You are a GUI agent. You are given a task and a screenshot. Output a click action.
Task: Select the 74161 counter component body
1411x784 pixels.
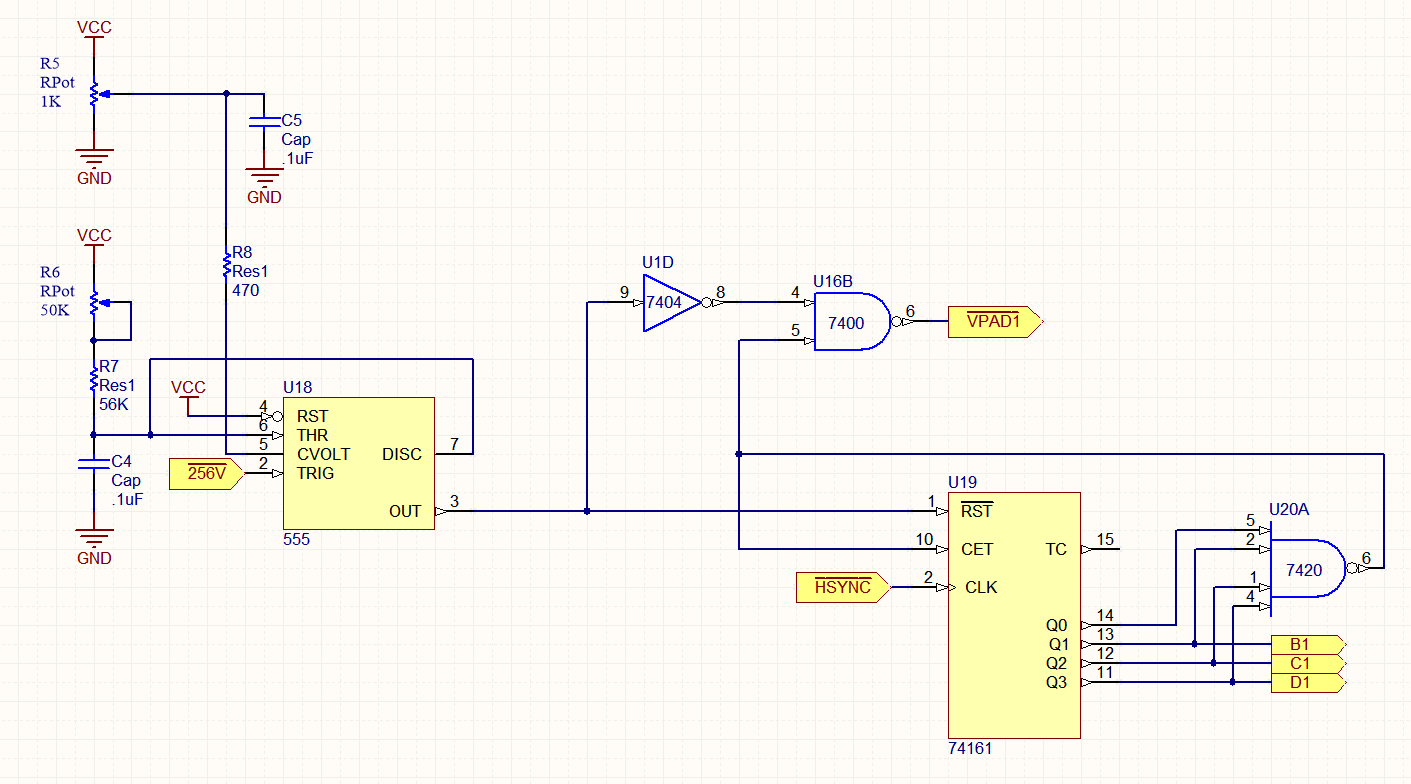(x=1014, y=615)
